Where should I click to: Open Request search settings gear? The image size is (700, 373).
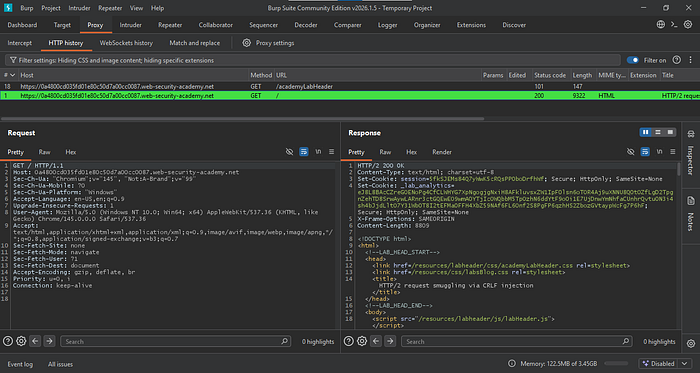click(x=21, y=341)
